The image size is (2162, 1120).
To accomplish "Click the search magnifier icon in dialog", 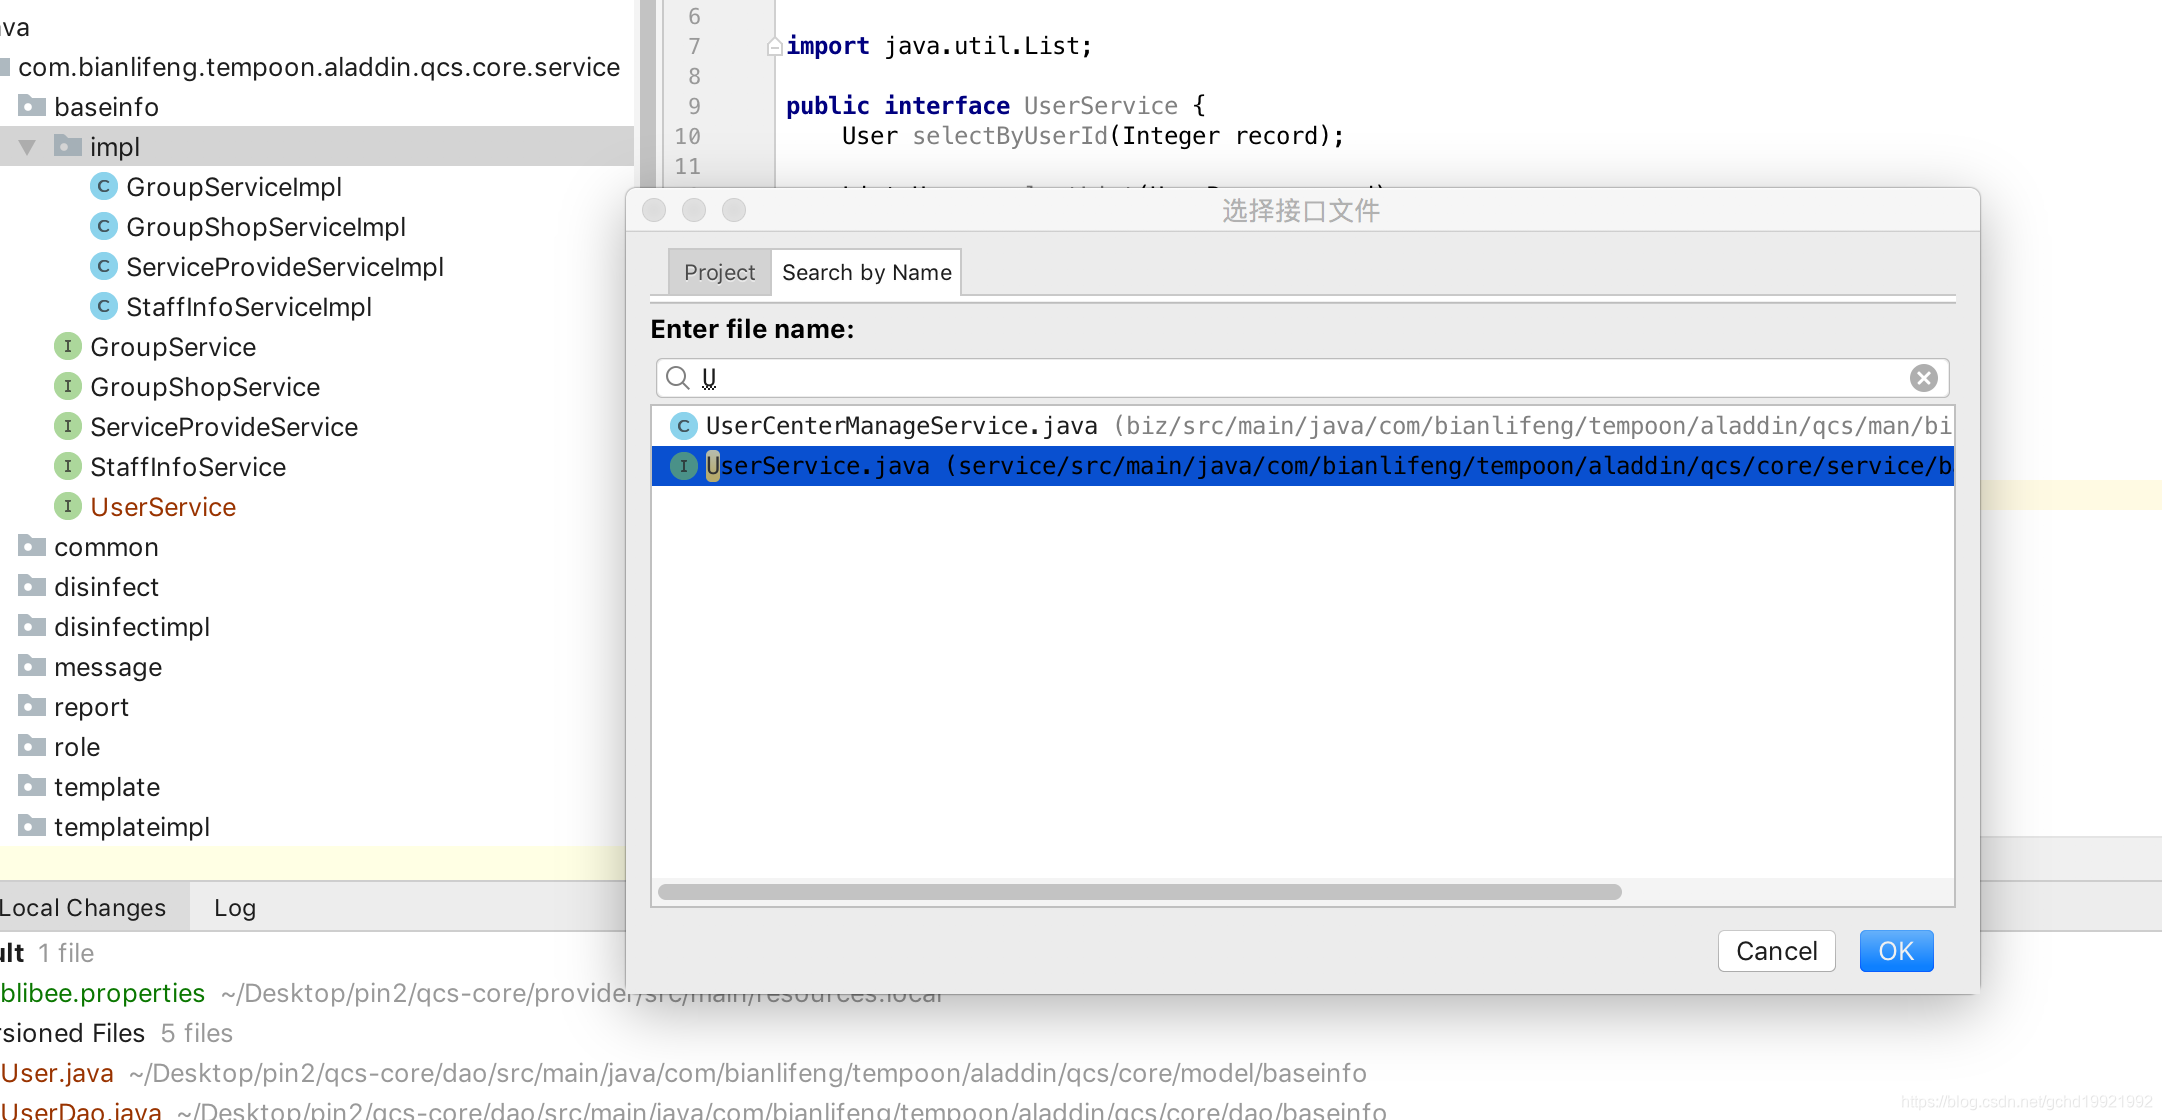I will [x=678, y=378].
